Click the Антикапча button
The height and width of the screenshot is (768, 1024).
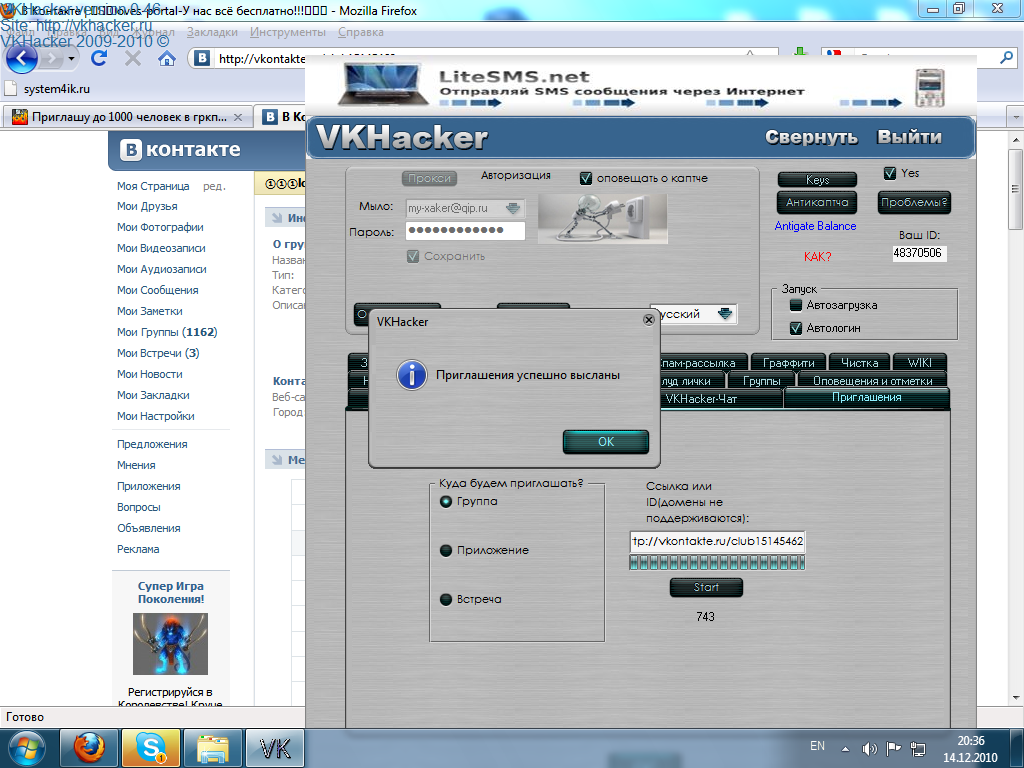817,202
